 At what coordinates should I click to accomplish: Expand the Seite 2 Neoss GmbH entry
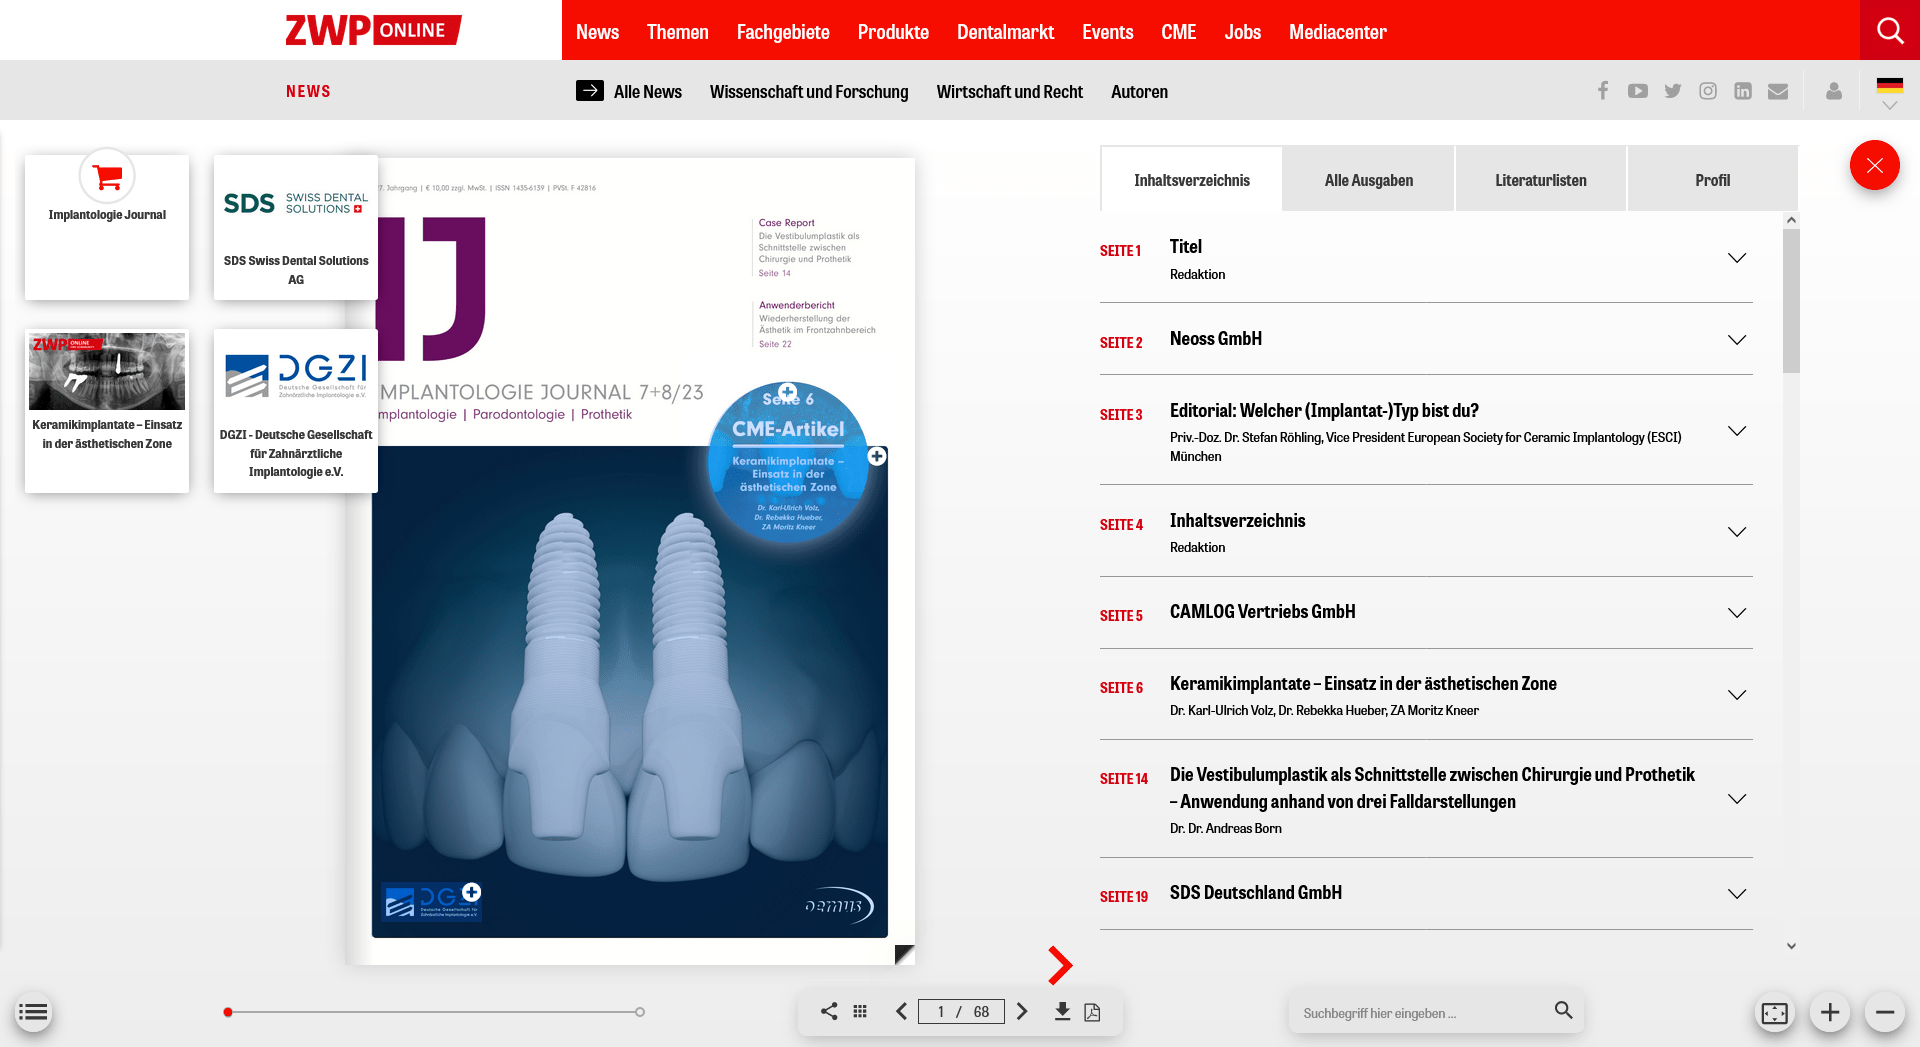(x=1737, y=340)
